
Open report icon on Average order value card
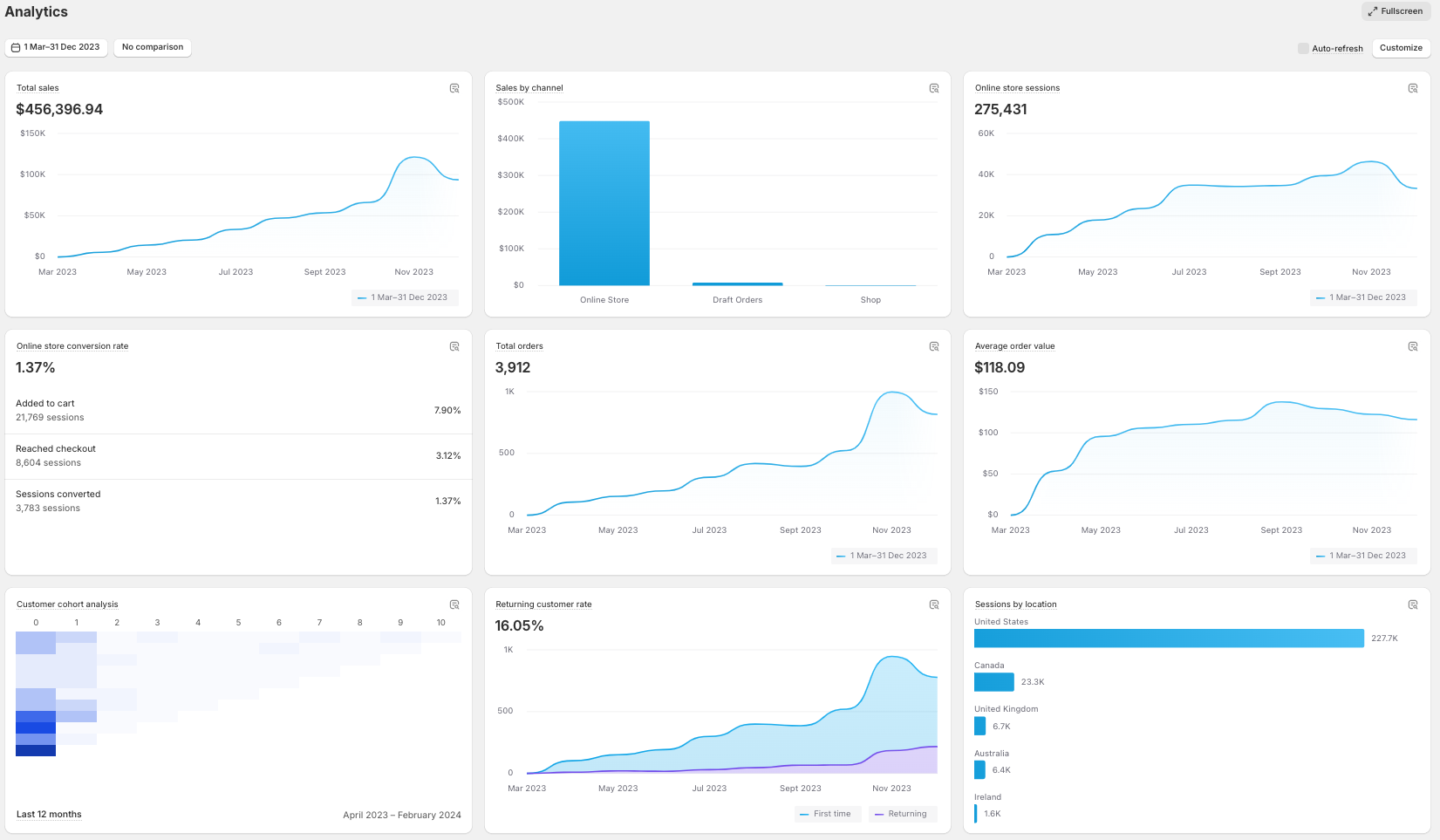tap(1413, 346)
